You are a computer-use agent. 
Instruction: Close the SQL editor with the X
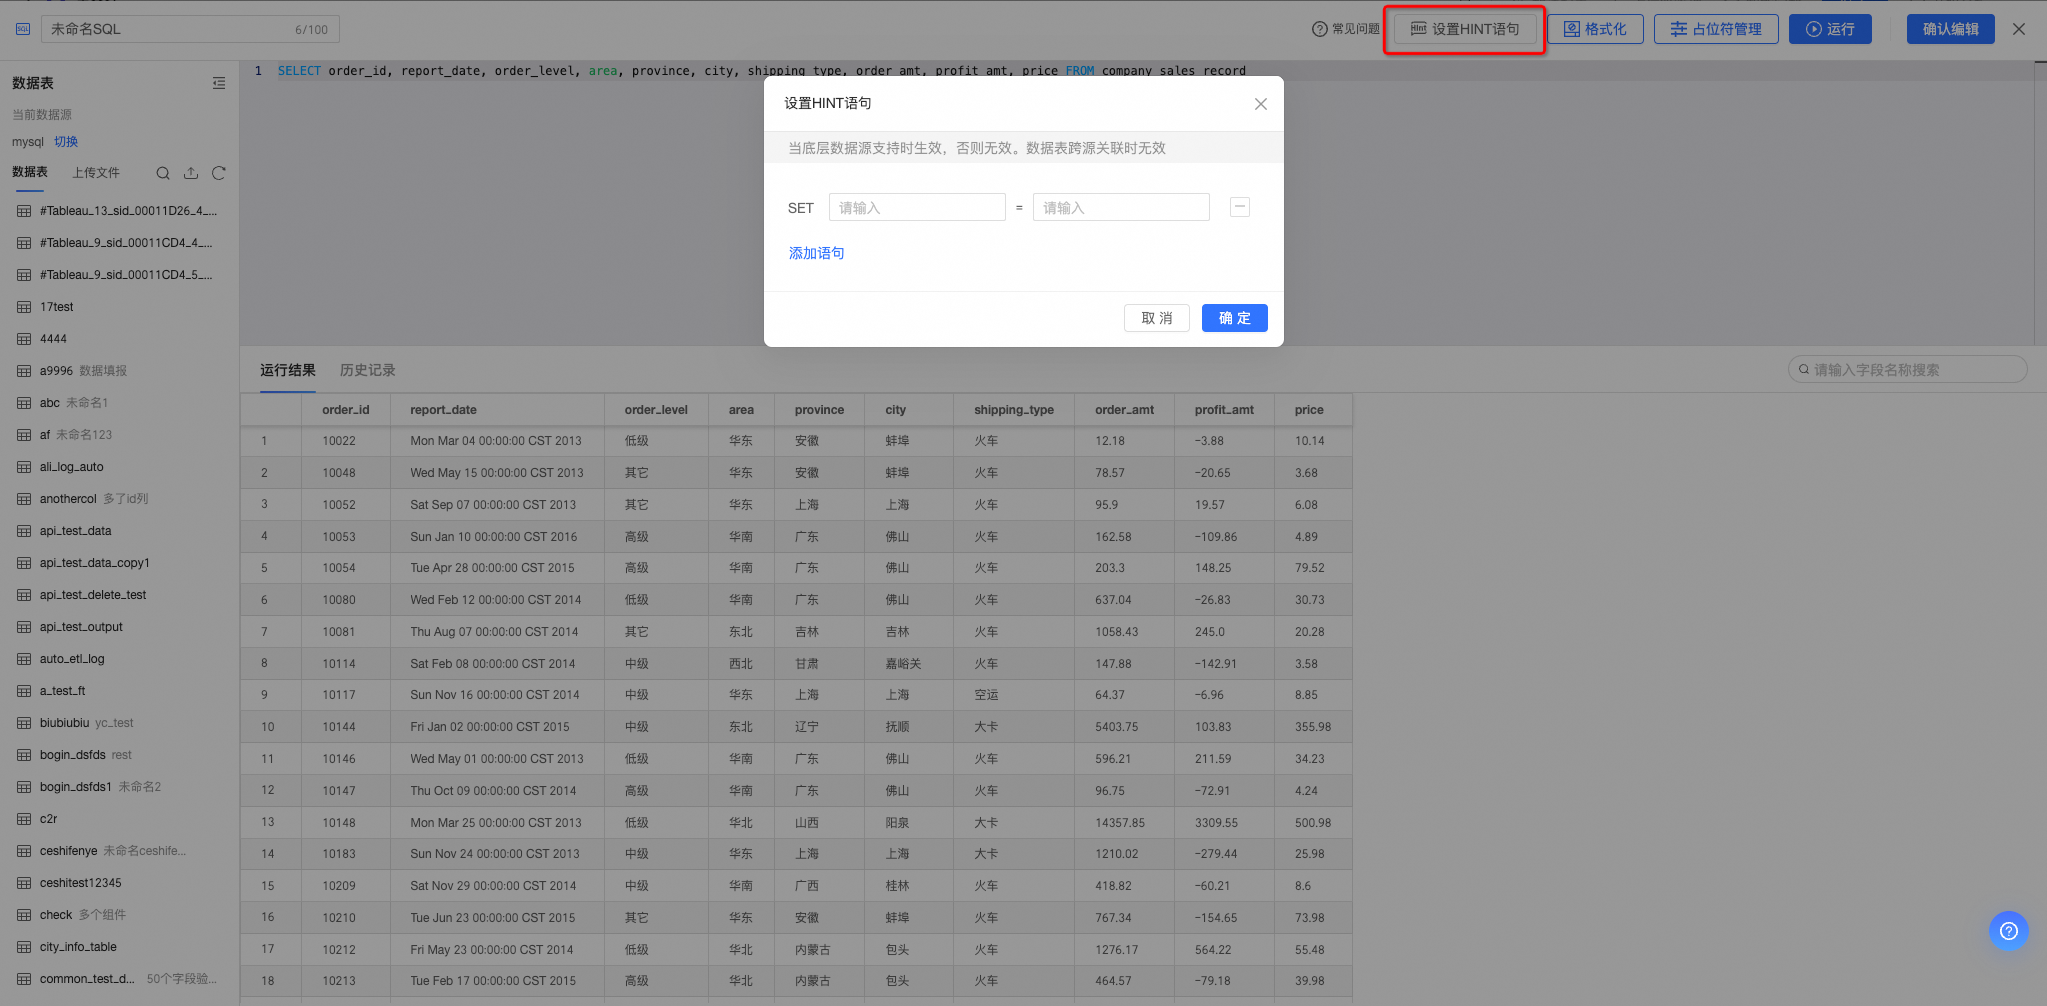[x=2019, y=29]
